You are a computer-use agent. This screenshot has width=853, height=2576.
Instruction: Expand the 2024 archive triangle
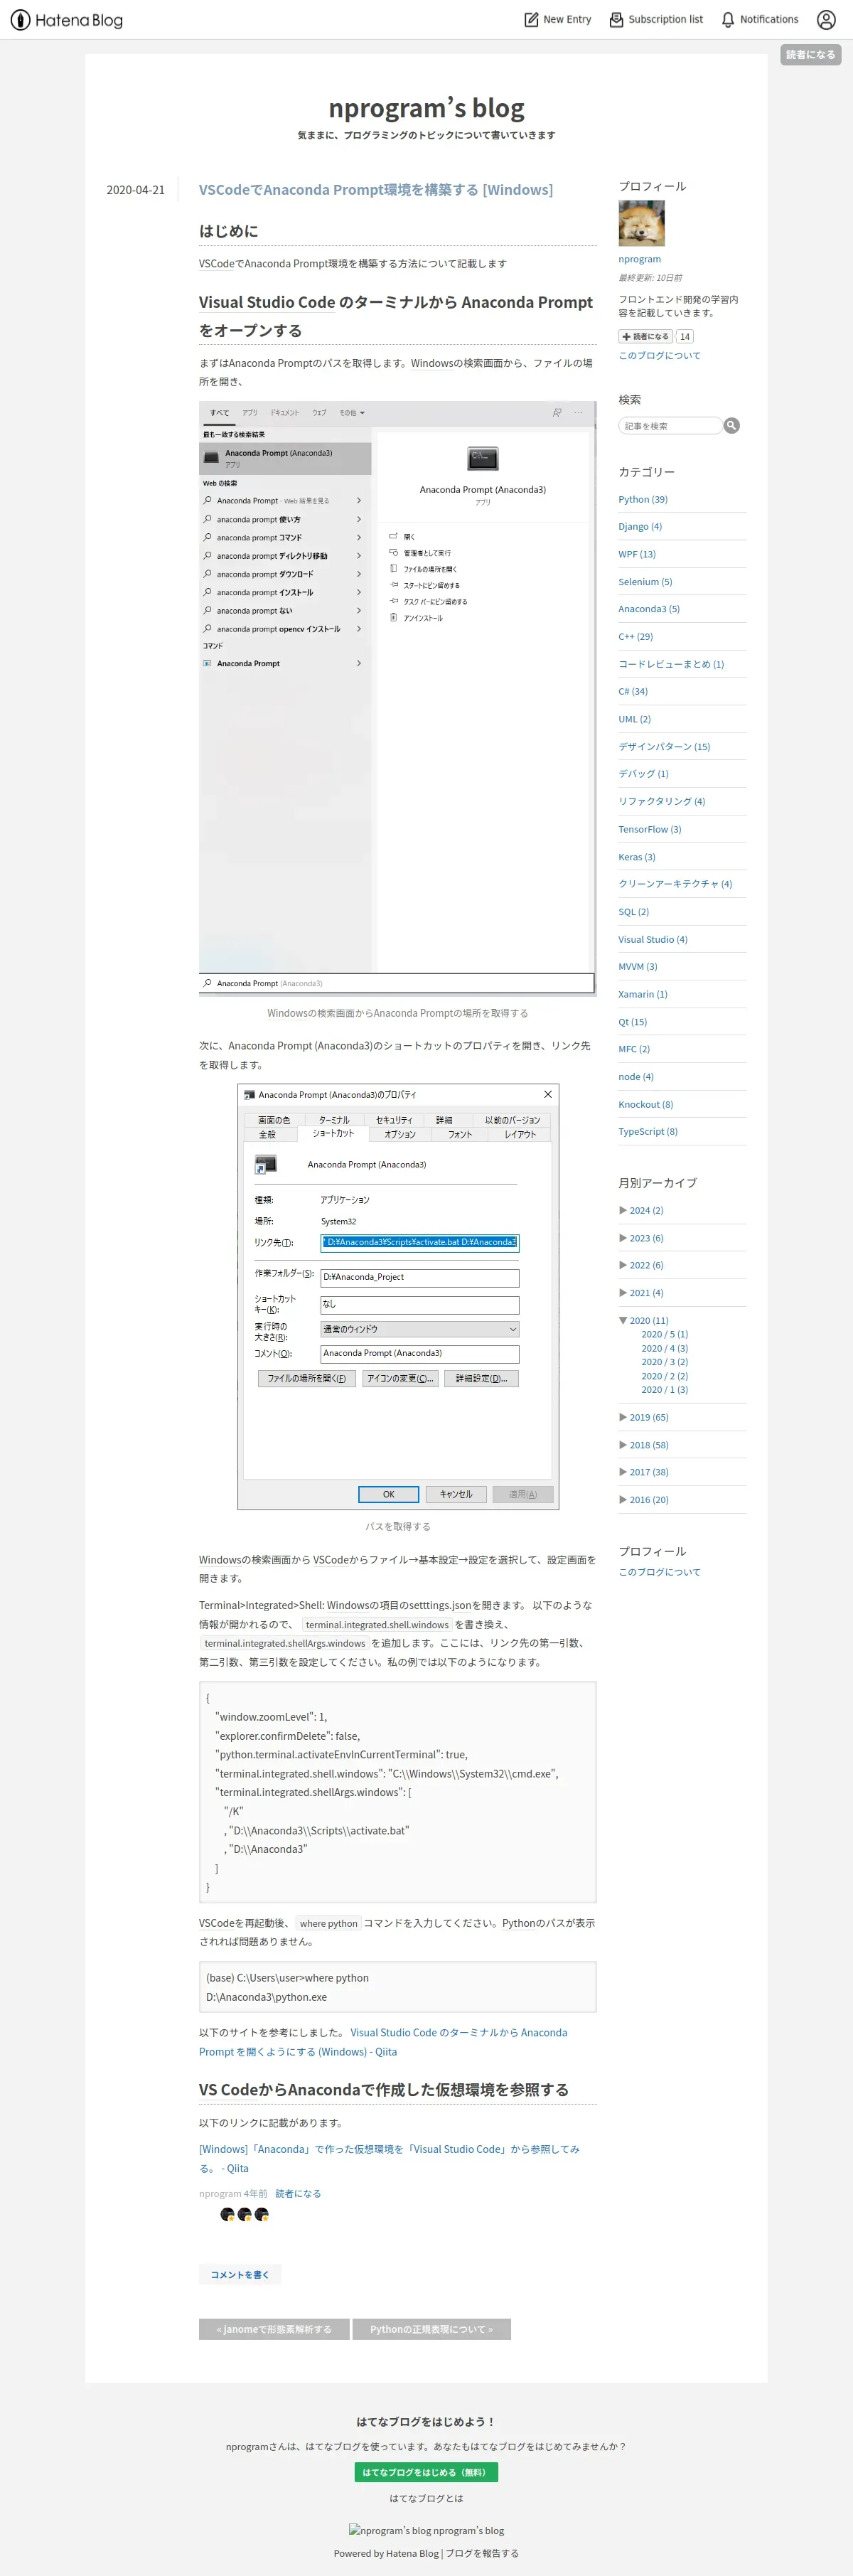click(623, 1210)
